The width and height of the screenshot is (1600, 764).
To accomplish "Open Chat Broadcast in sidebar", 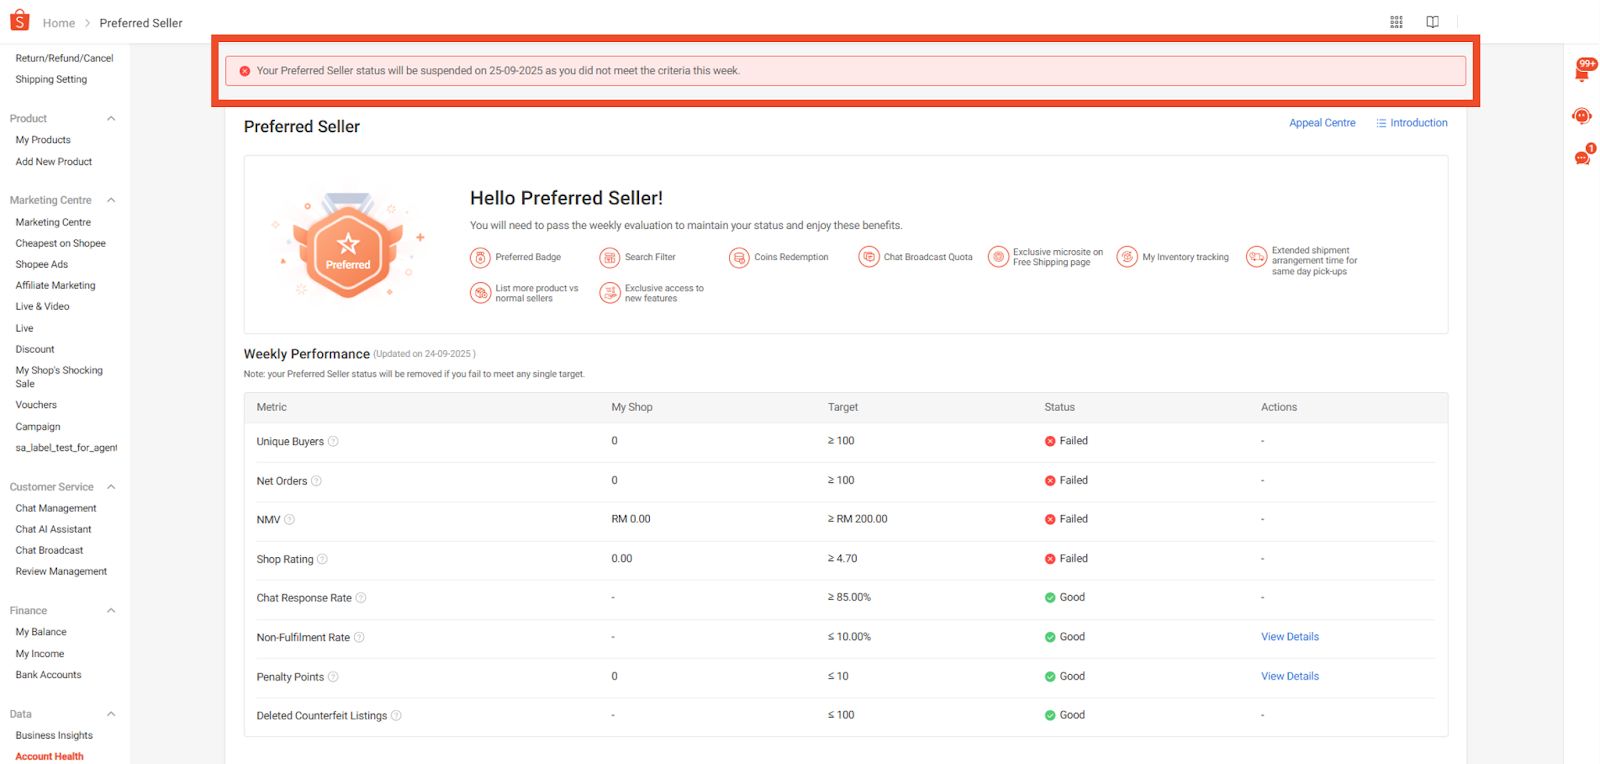I will click(49, 550).
